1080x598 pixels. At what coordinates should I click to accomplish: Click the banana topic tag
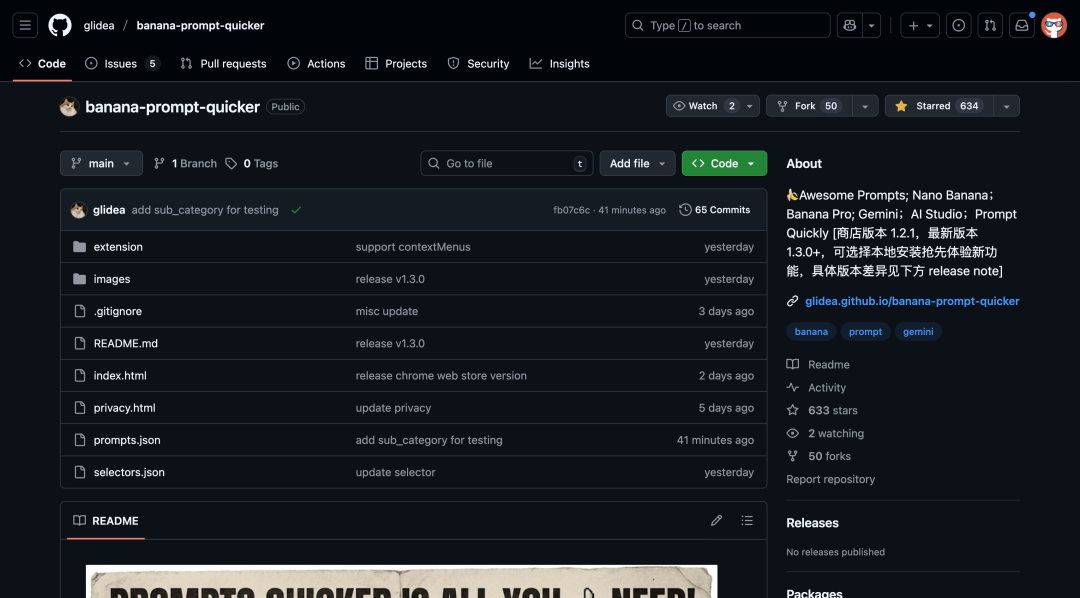coord(811,331)
